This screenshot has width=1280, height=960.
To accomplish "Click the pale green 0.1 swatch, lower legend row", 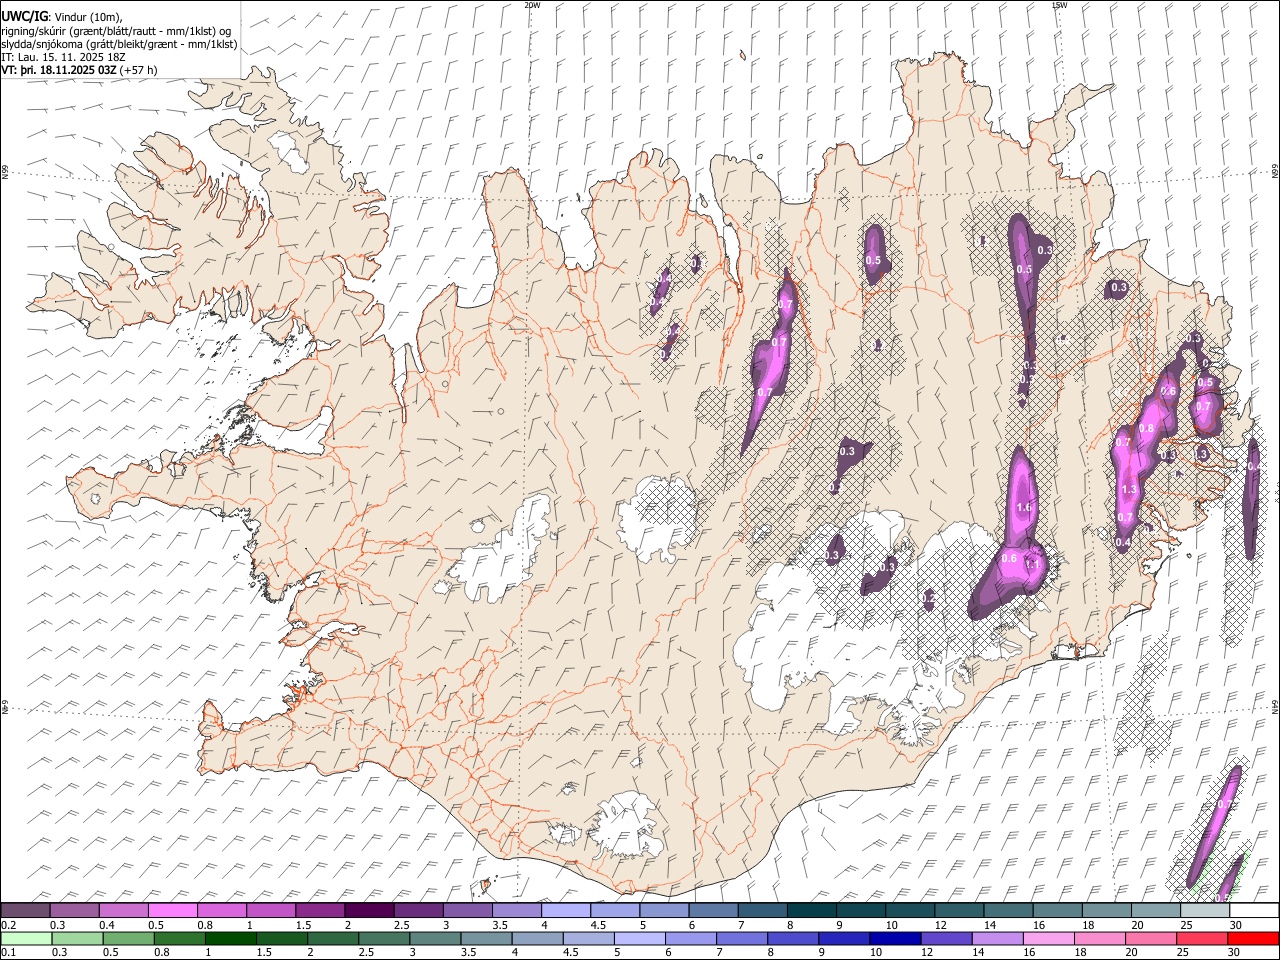I will pyautogui.click(x=27, y=939).
